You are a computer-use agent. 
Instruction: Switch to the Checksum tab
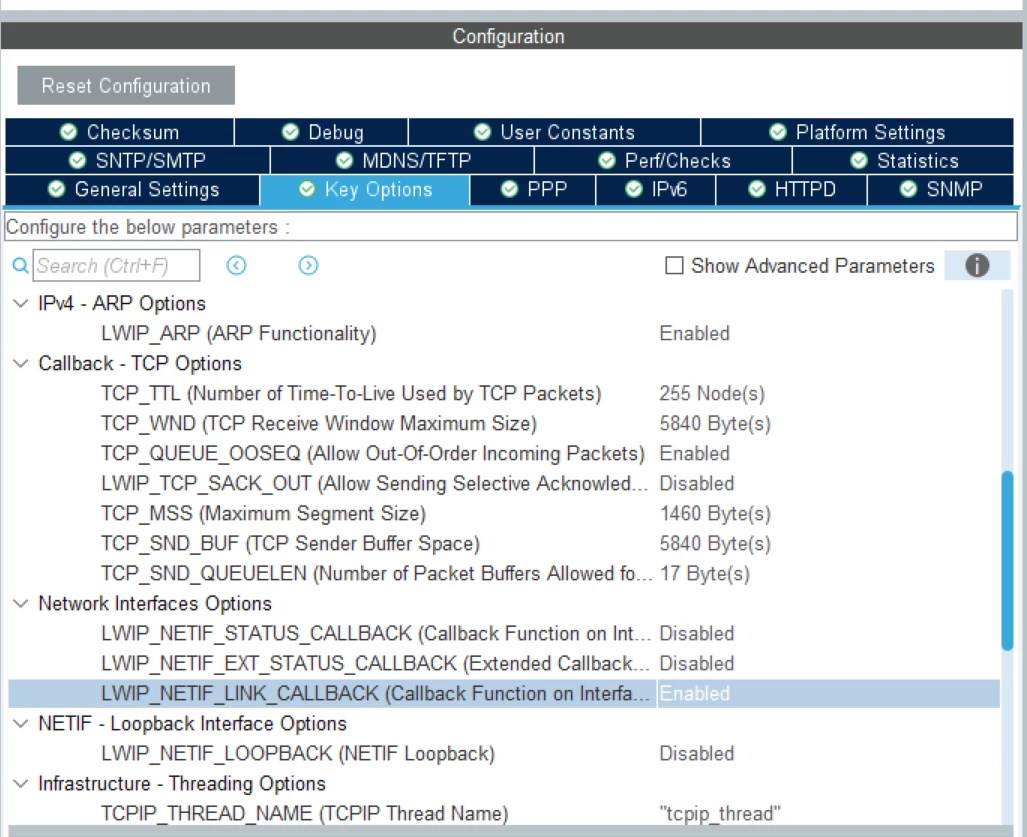[x=119, y=132]
